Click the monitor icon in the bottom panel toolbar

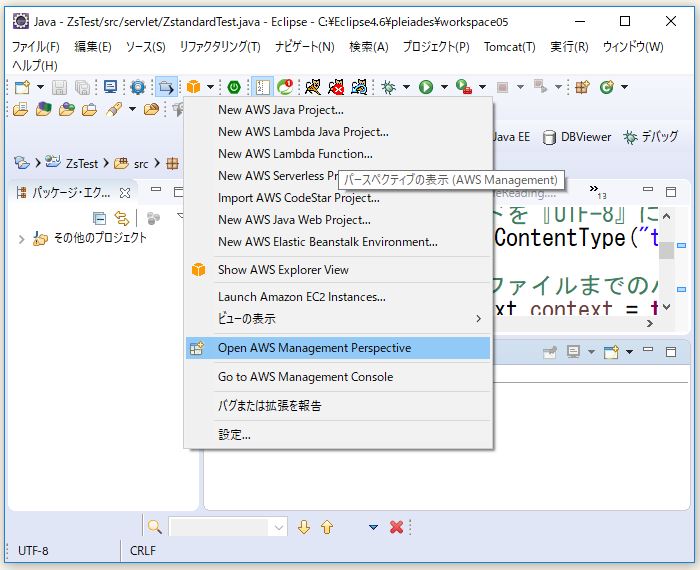pyautogui.click(x=573, y=352)
